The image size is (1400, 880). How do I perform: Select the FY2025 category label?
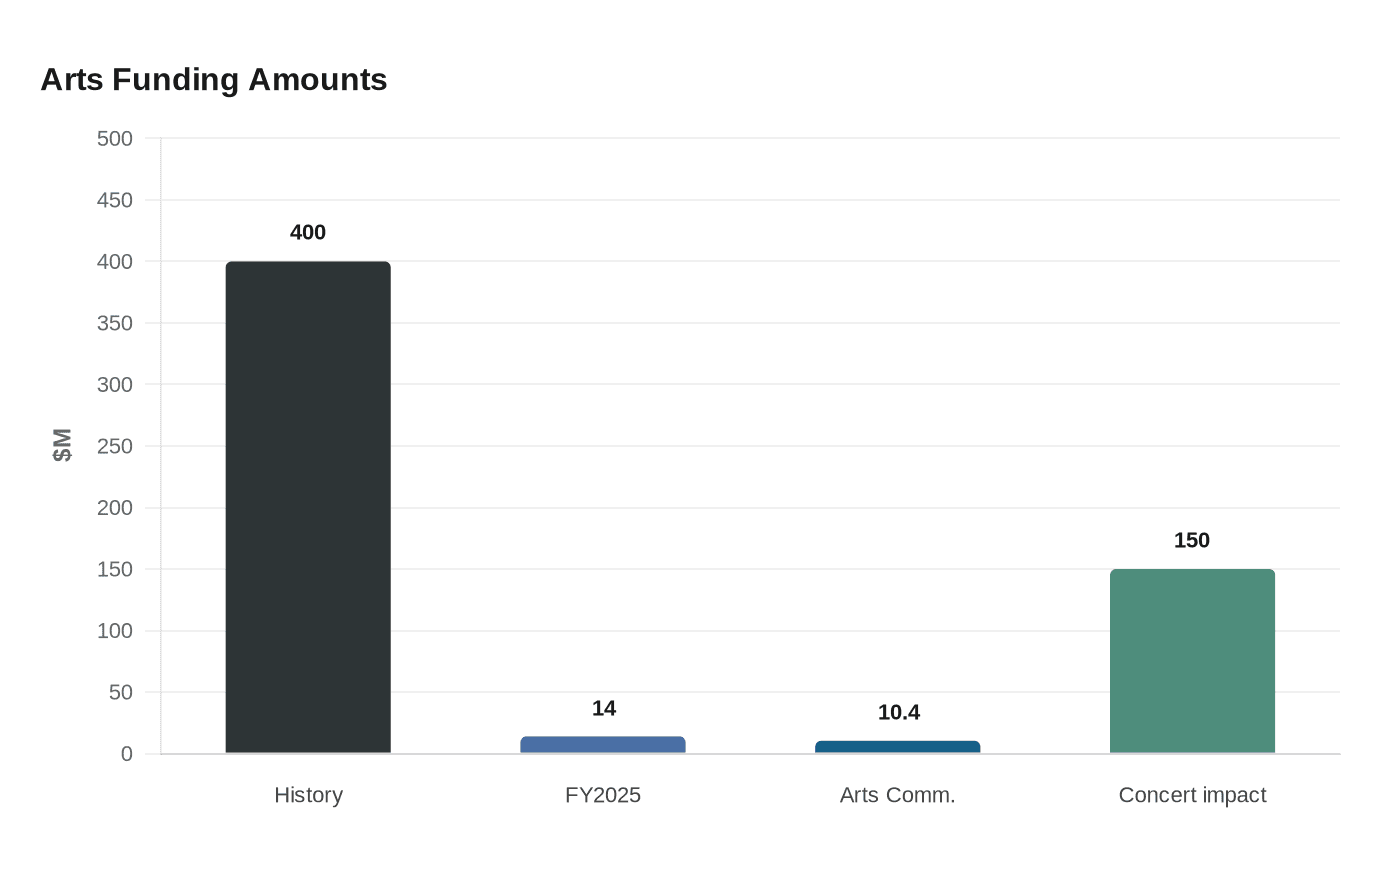603,795
